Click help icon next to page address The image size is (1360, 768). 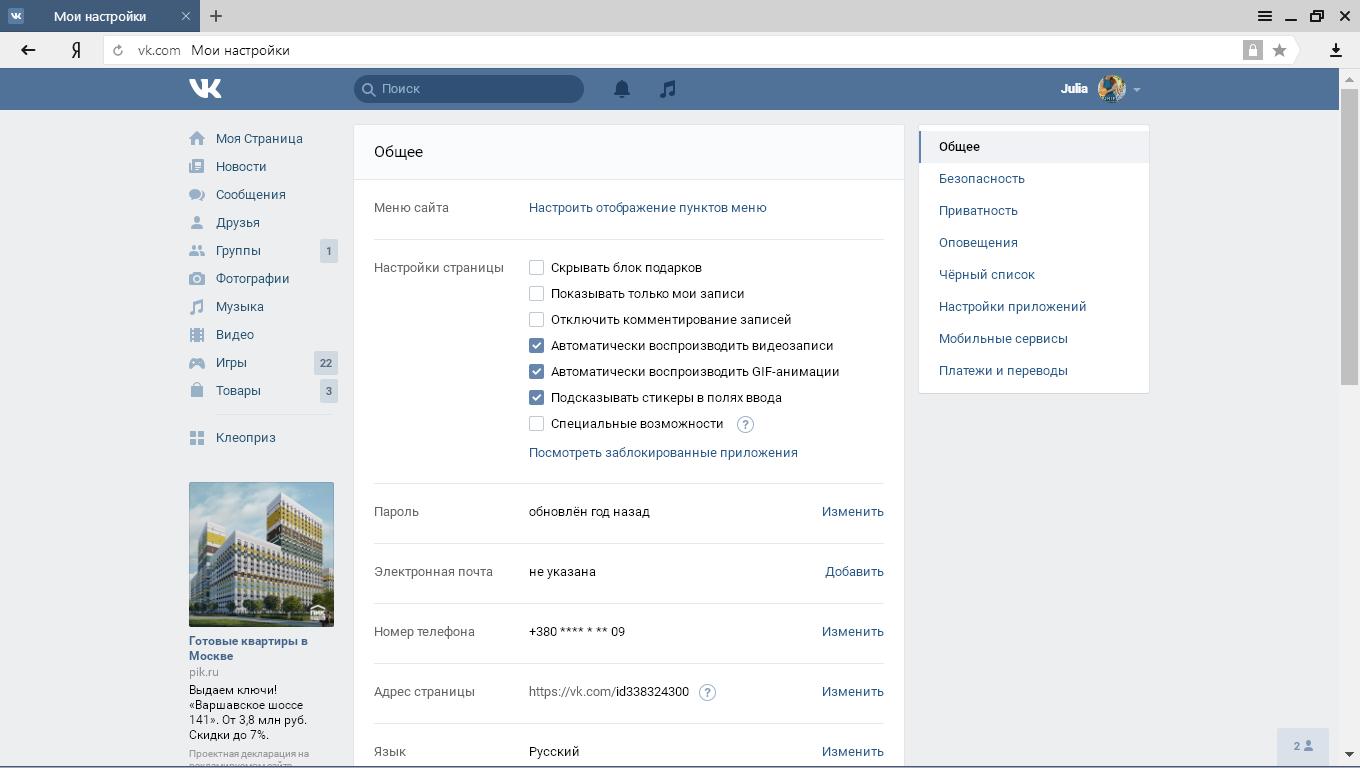707,692
